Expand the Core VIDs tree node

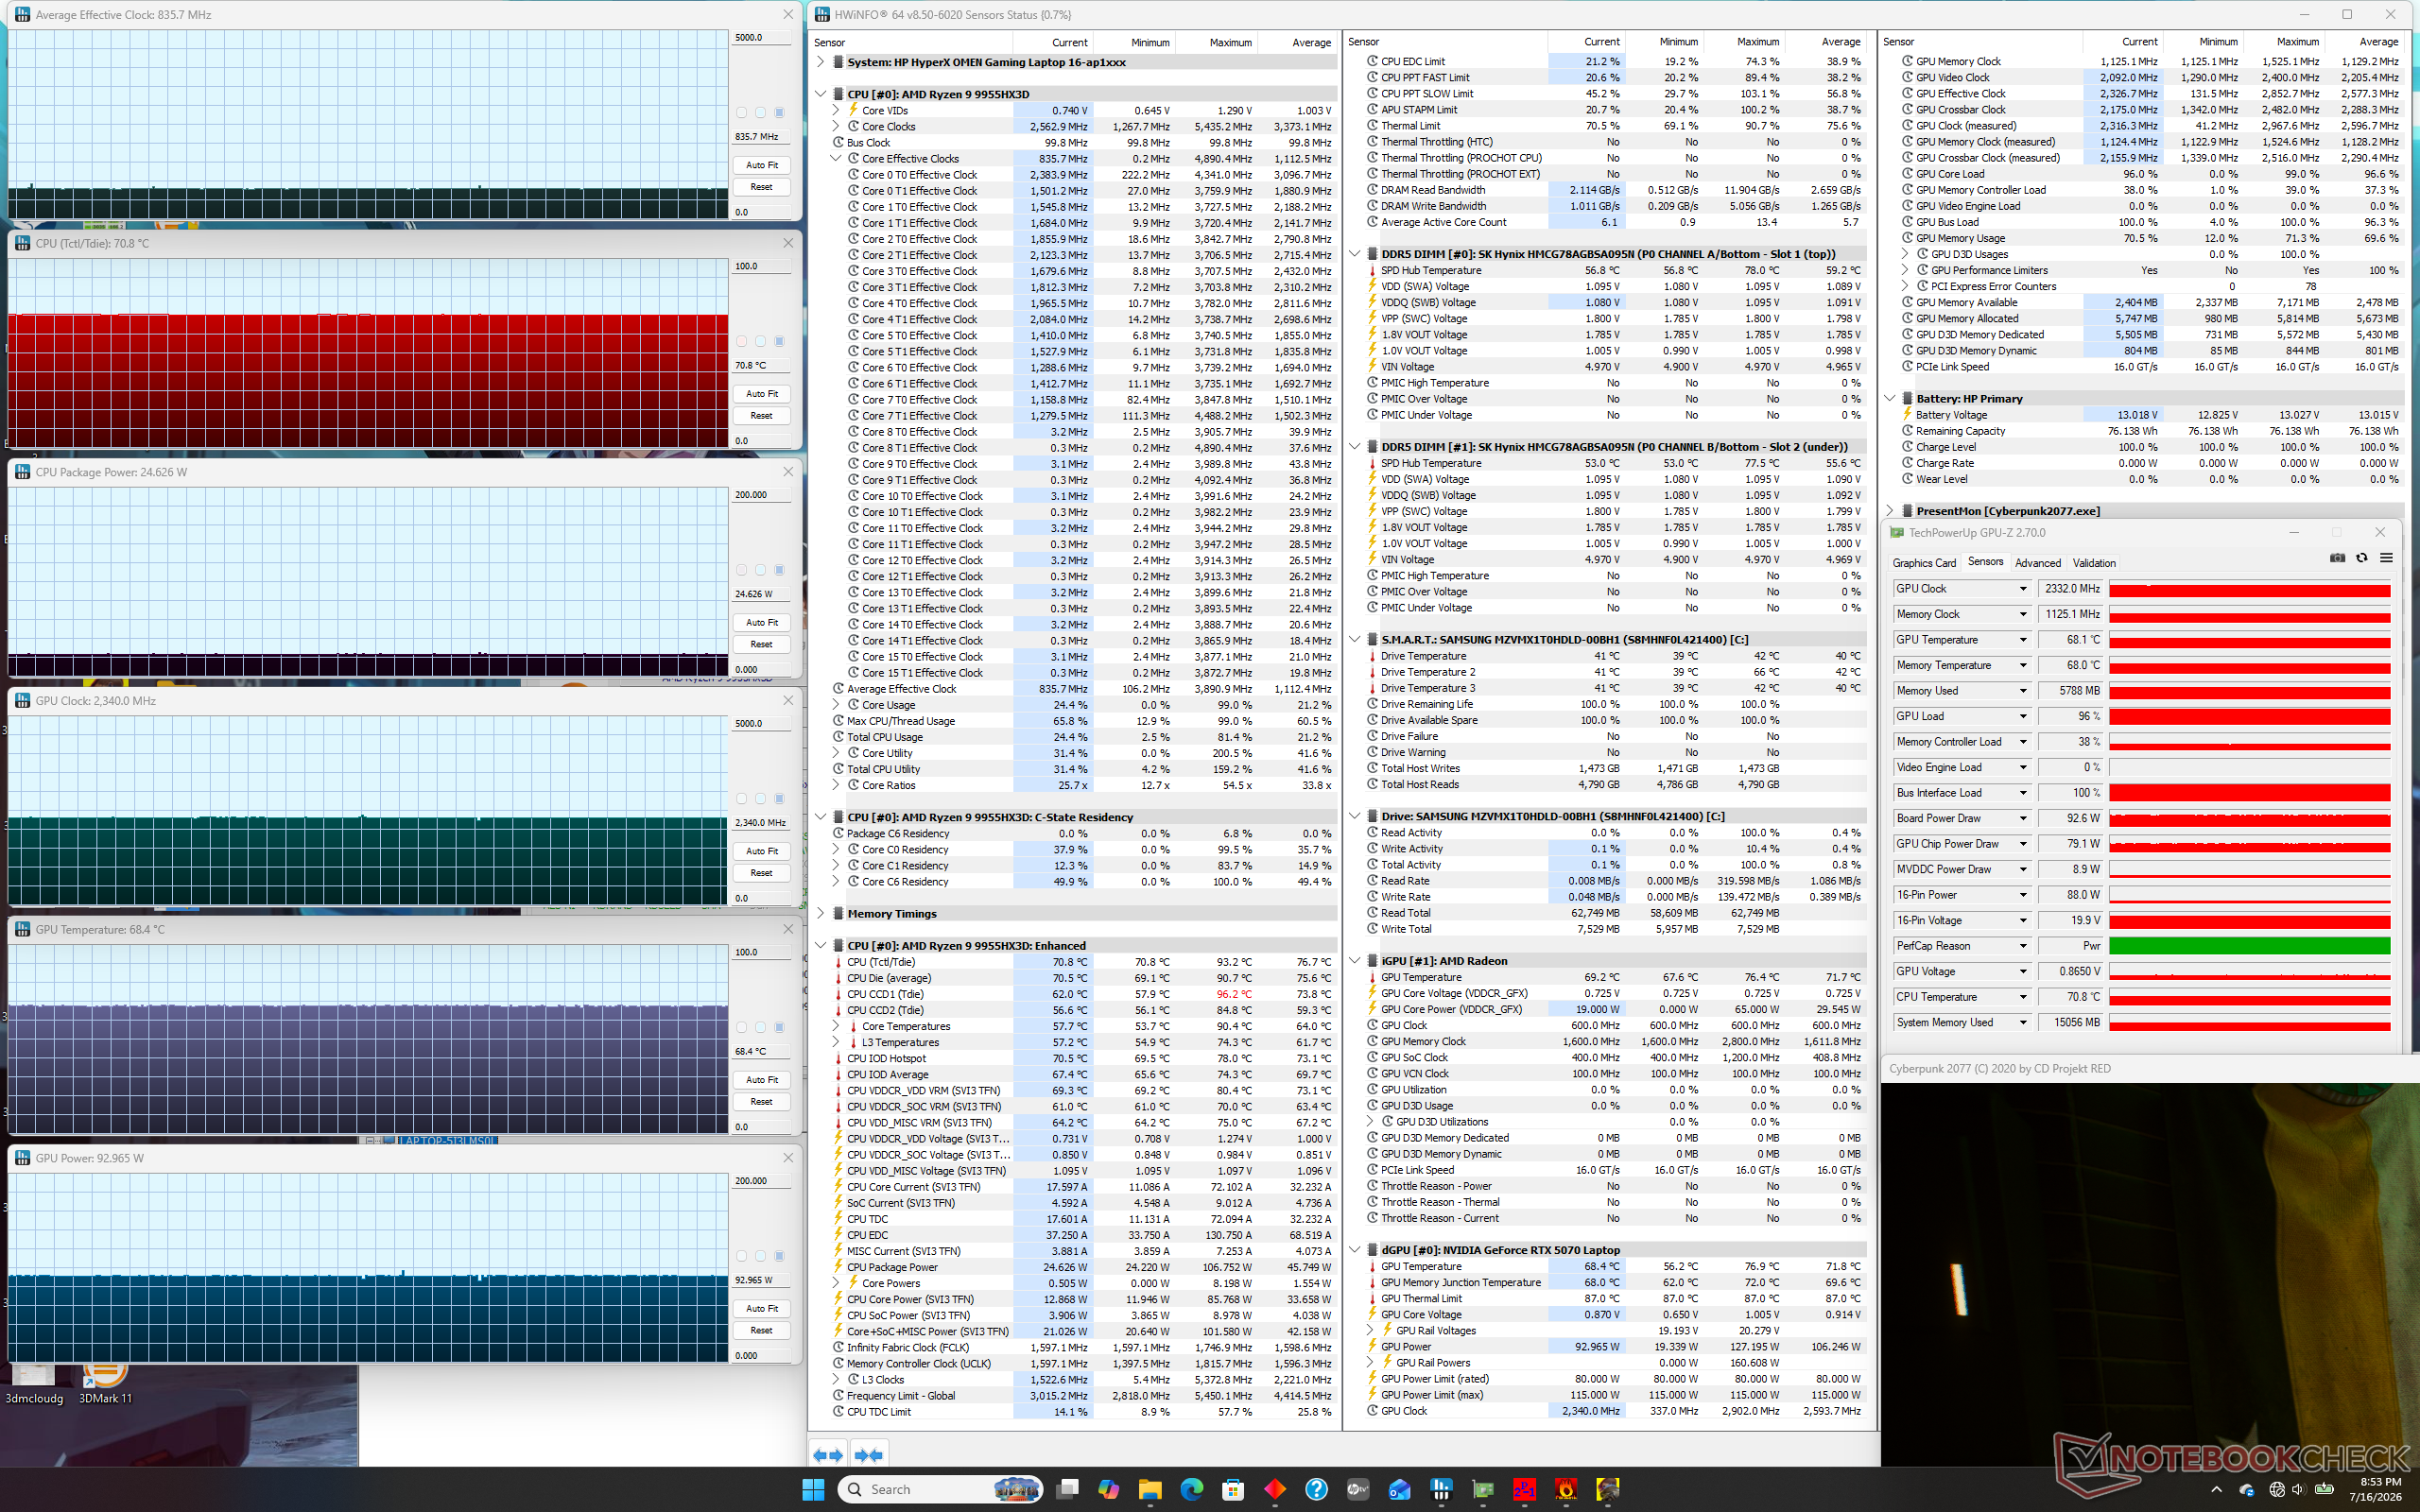click(x=836, y=110)
